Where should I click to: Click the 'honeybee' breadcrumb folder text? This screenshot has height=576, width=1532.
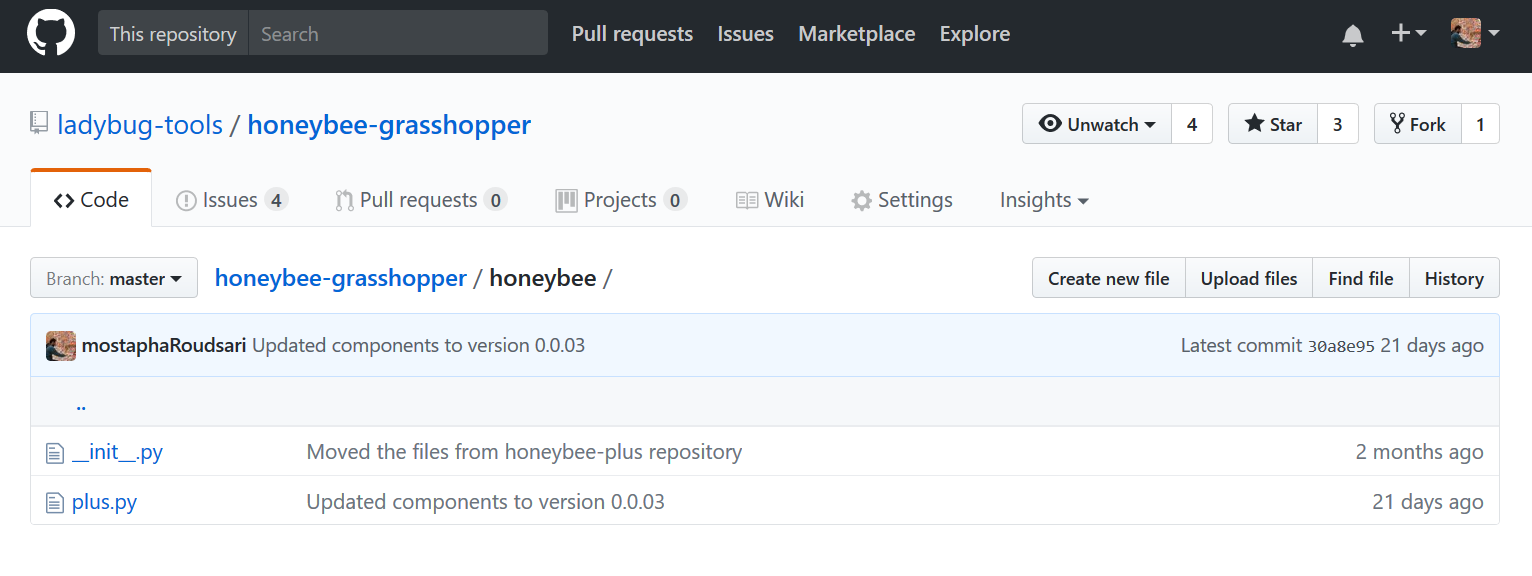[542, 278]
